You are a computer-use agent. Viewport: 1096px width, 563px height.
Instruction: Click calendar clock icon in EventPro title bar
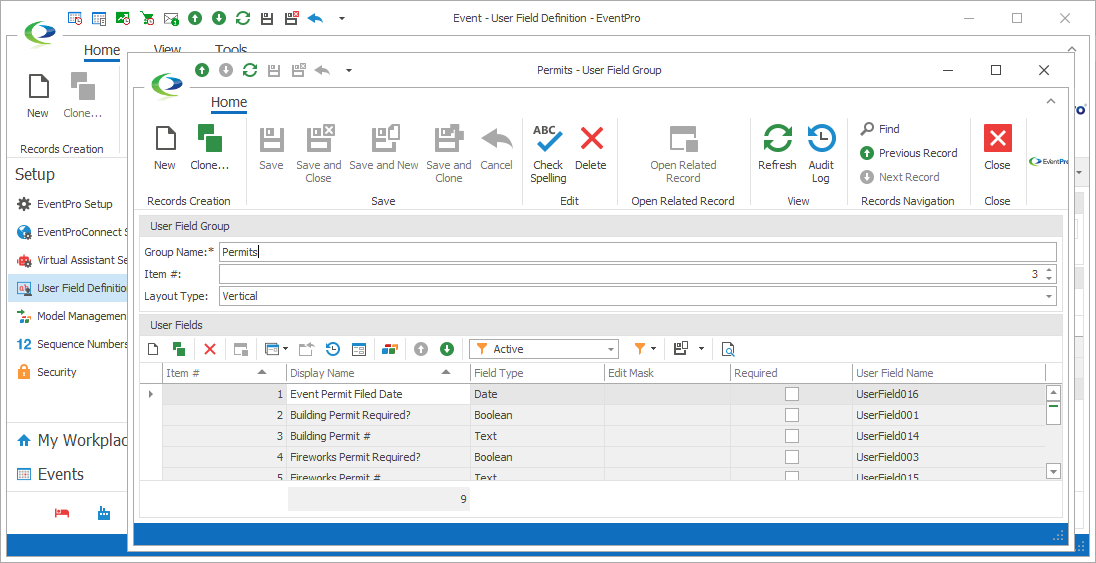click(x=75, y=18)
